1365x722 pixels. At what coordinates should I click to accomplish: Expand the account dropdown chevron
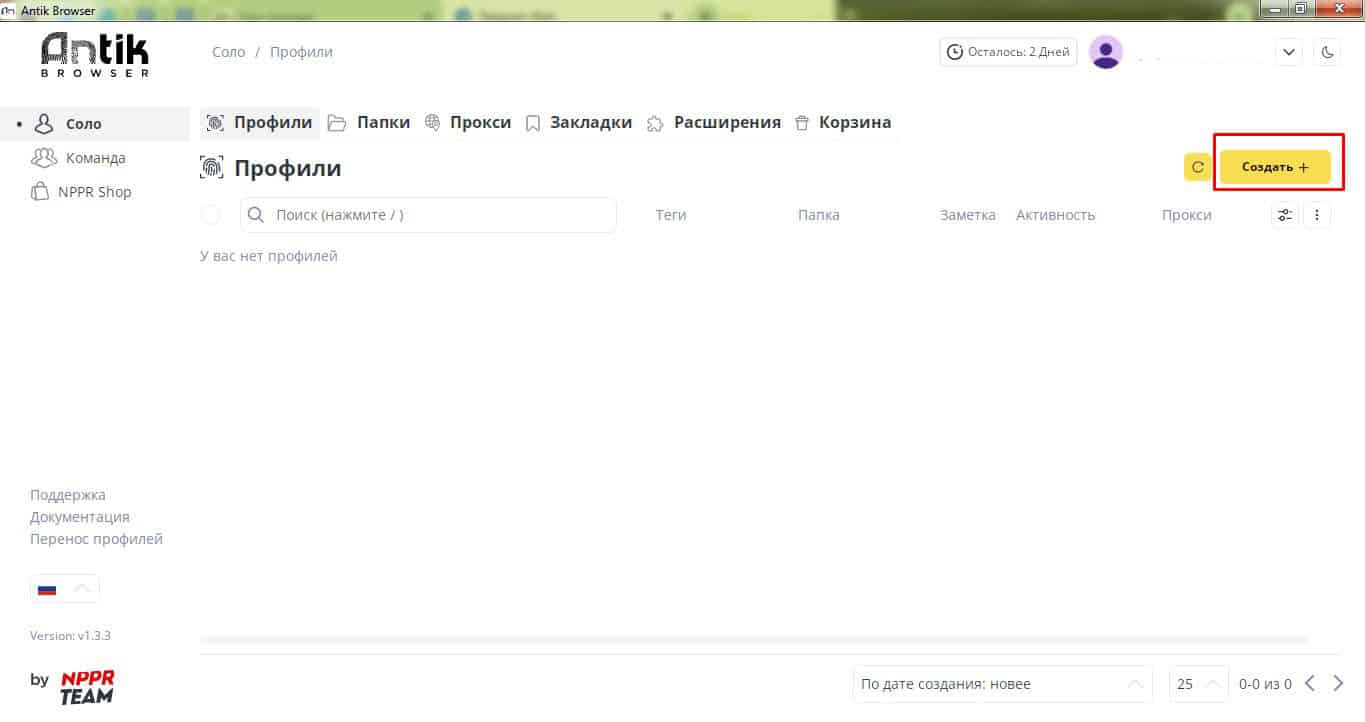coord(1289,52)
